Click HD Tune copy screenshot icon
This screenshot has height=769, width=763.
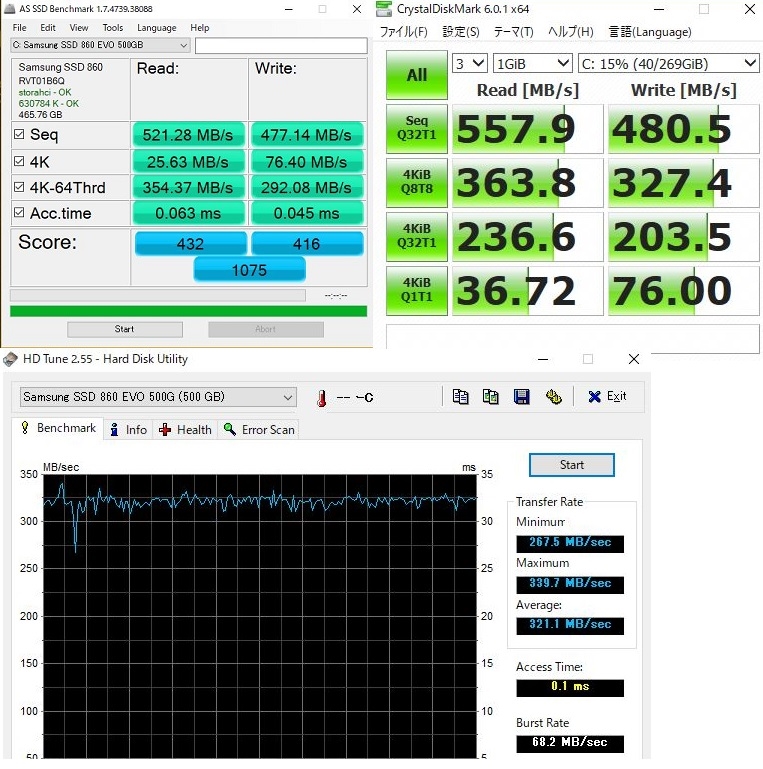490,396
